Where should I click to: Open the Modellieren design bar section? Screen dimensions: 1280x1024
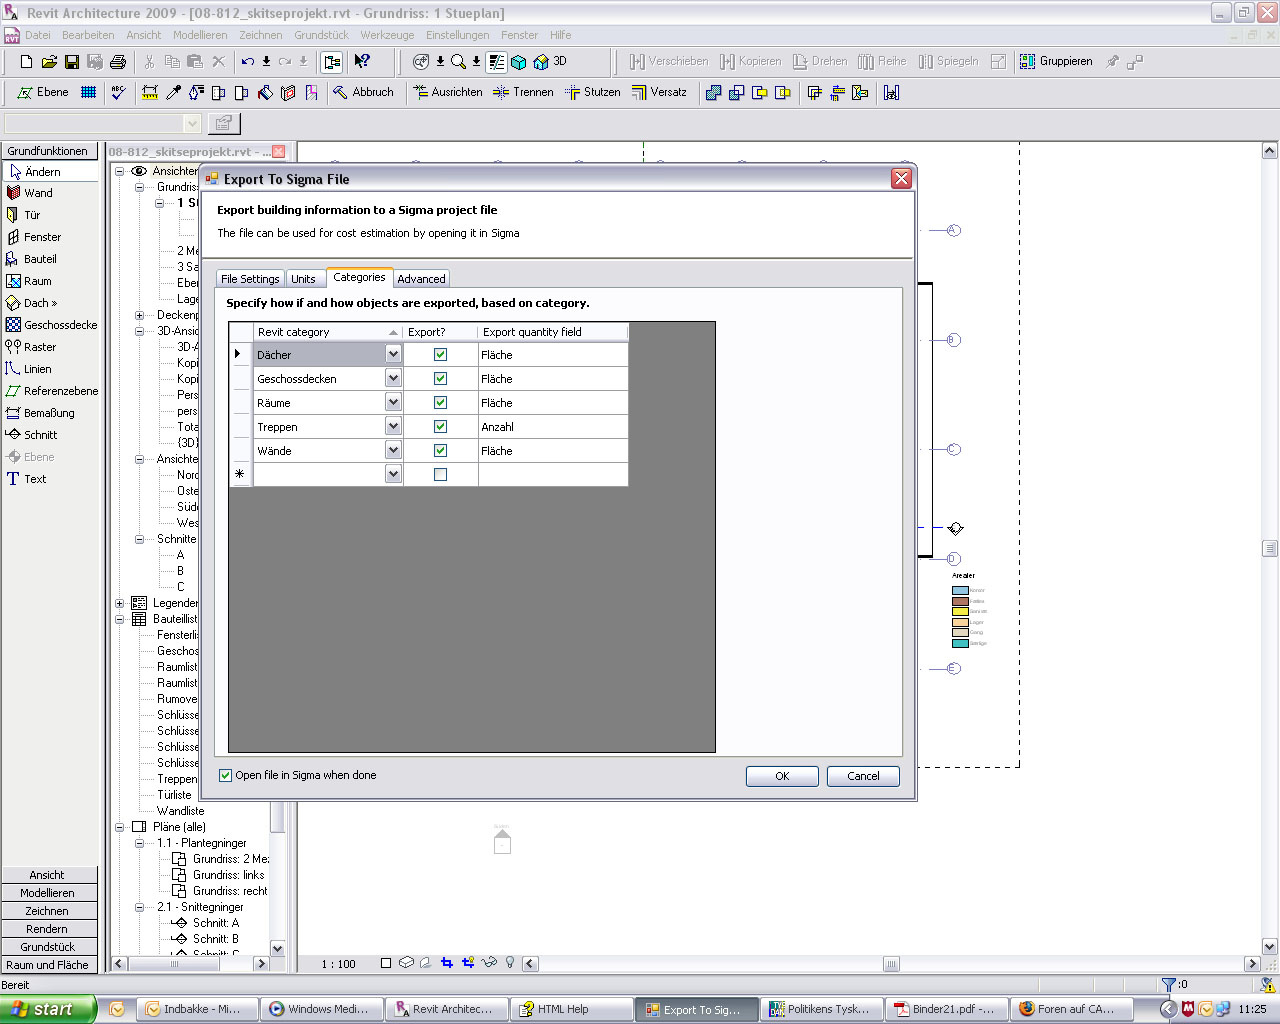48,893
